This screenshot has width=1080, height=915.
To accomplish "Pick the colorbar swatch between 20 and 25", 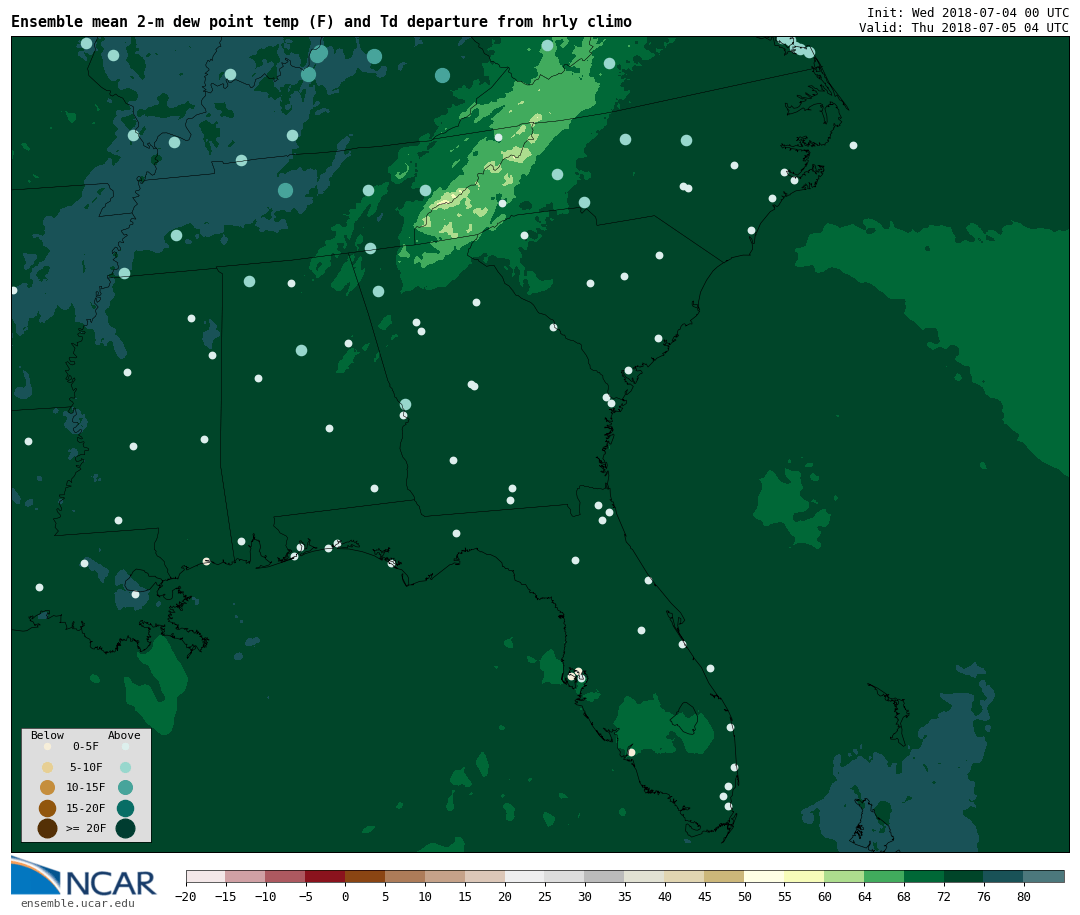I will [525, 877].
